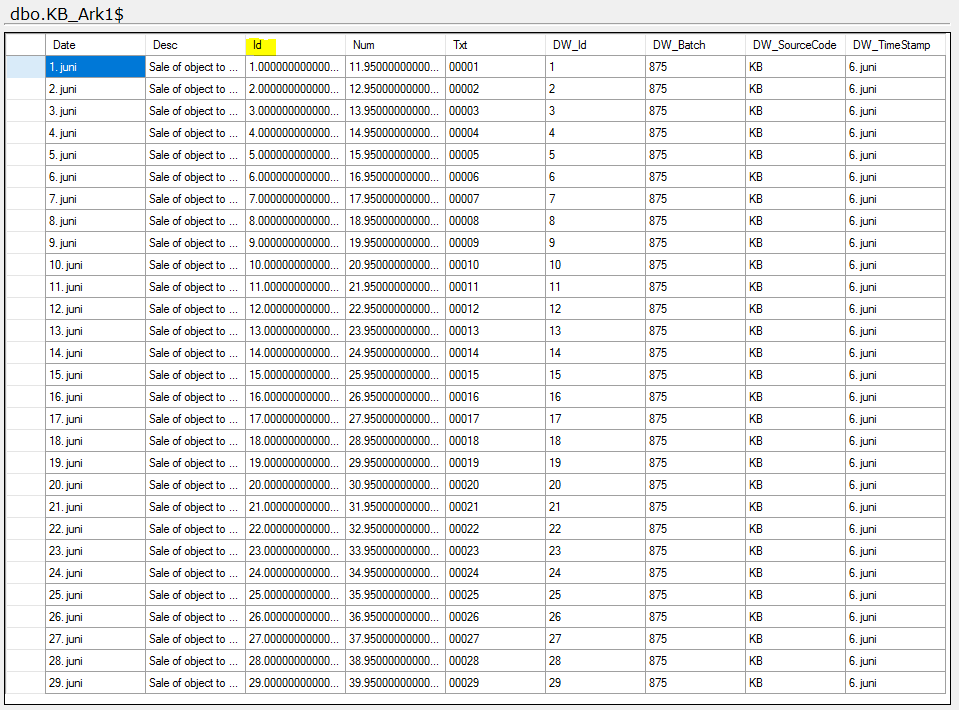Click the highlighted Id column header

pyautogui.click(x=295, y=45)
